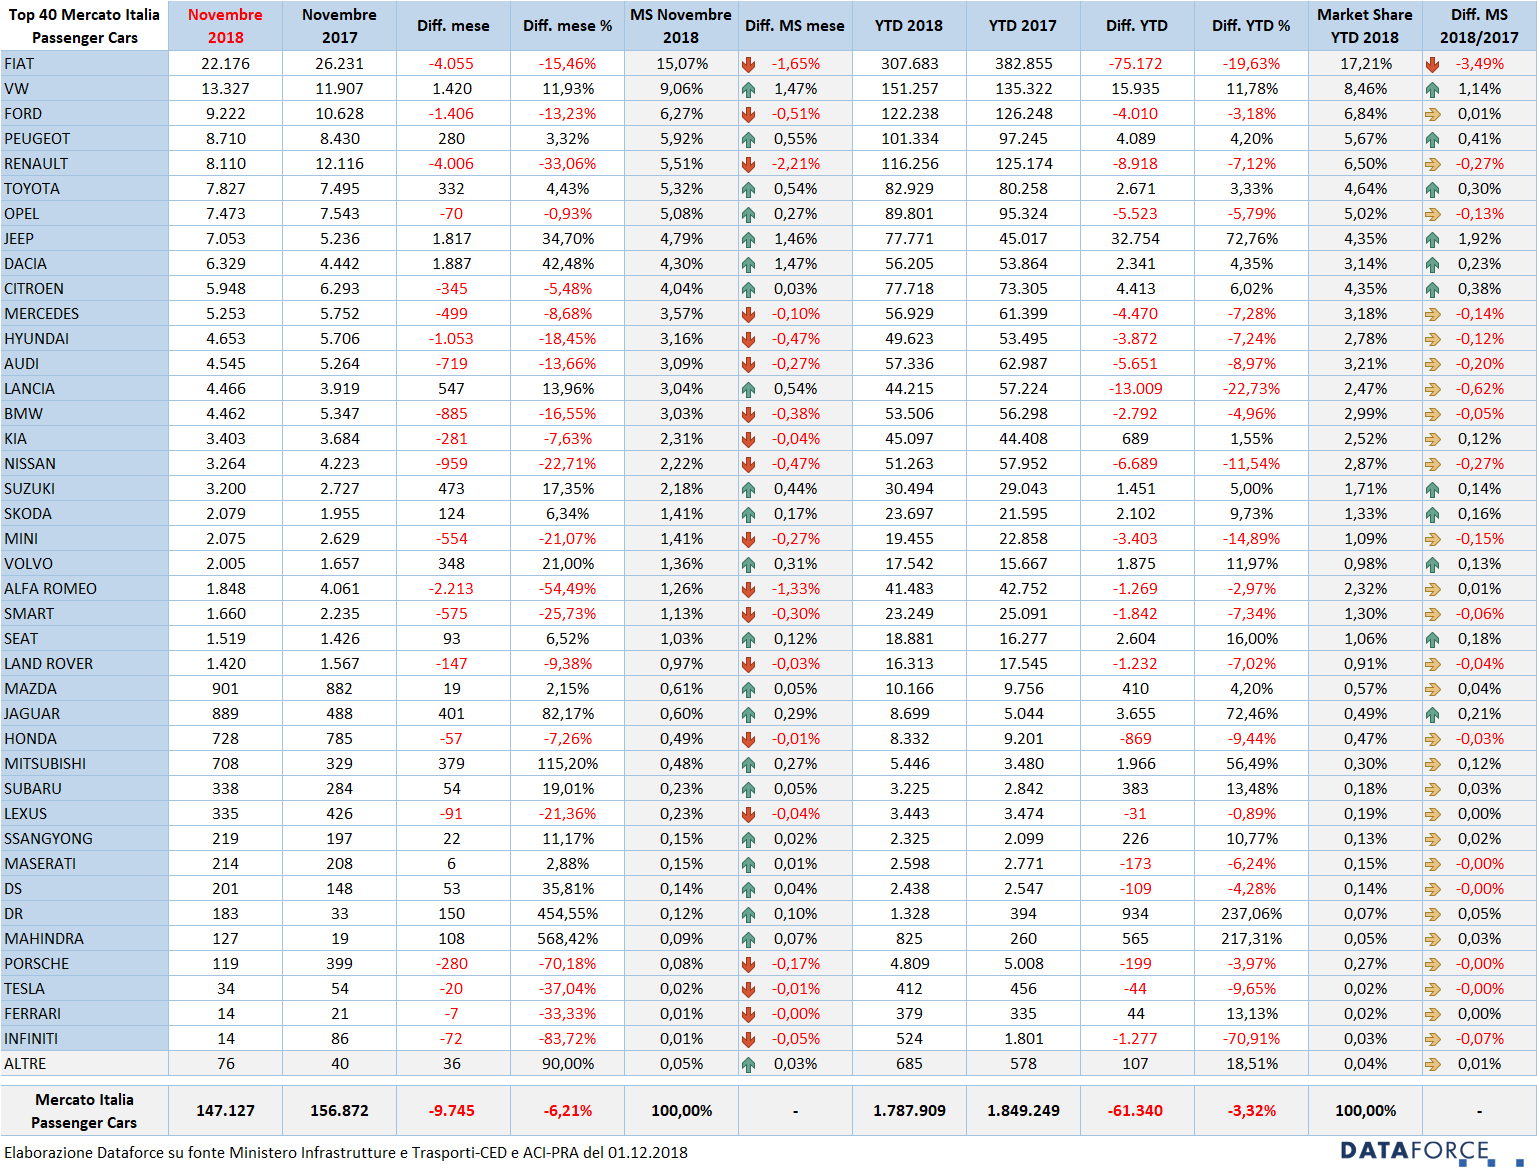
Task: Click LANCIA's Diff. YTD value -13.009
Action: click(1135, 389)
